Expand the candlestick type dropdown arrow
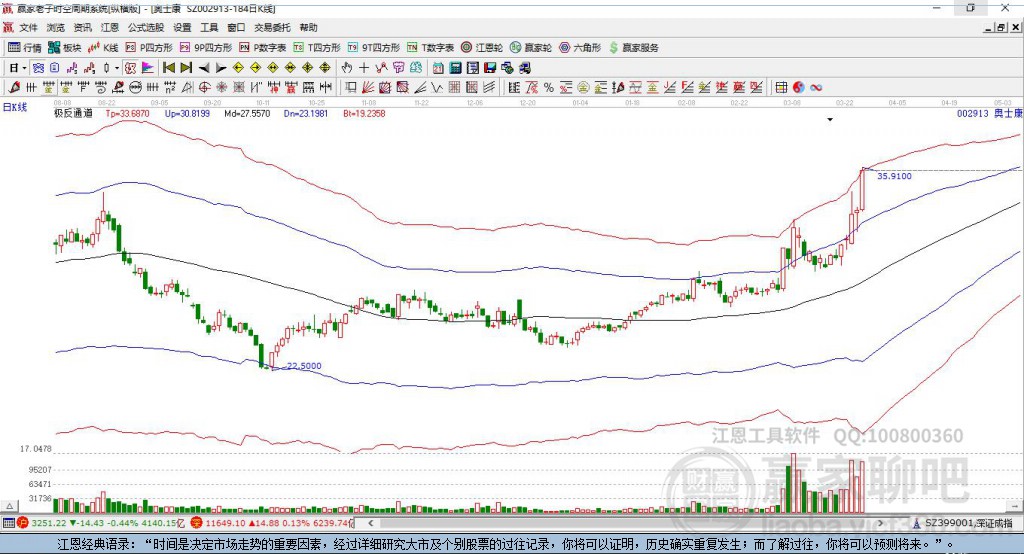Screen dimensions: 1024x554 [117, 68]
